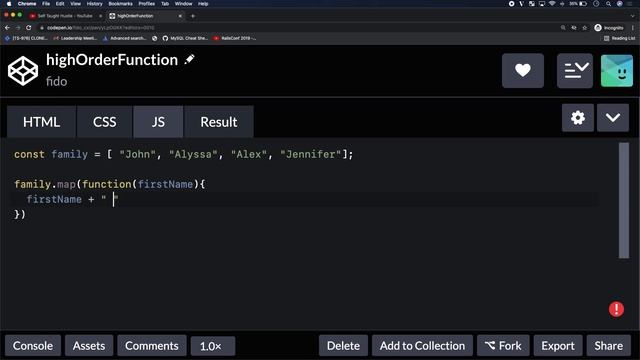Click the highOrderFunction pen title

point(112,60)
